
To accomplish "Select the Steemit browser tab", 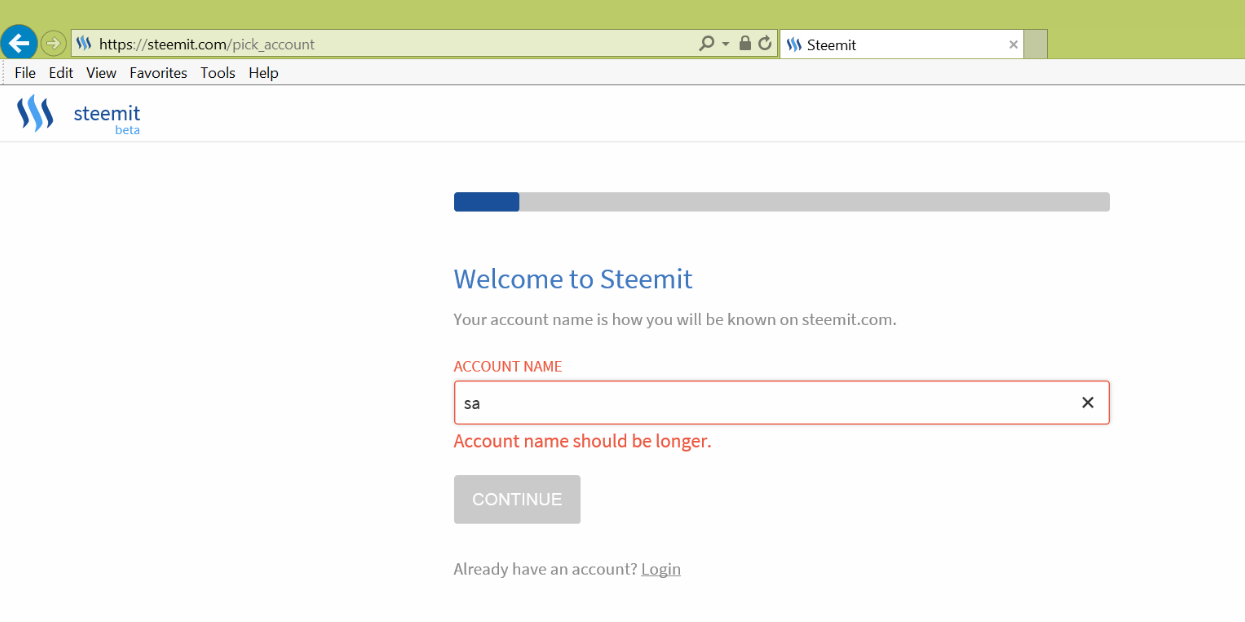I will click(x=901, y=44).
